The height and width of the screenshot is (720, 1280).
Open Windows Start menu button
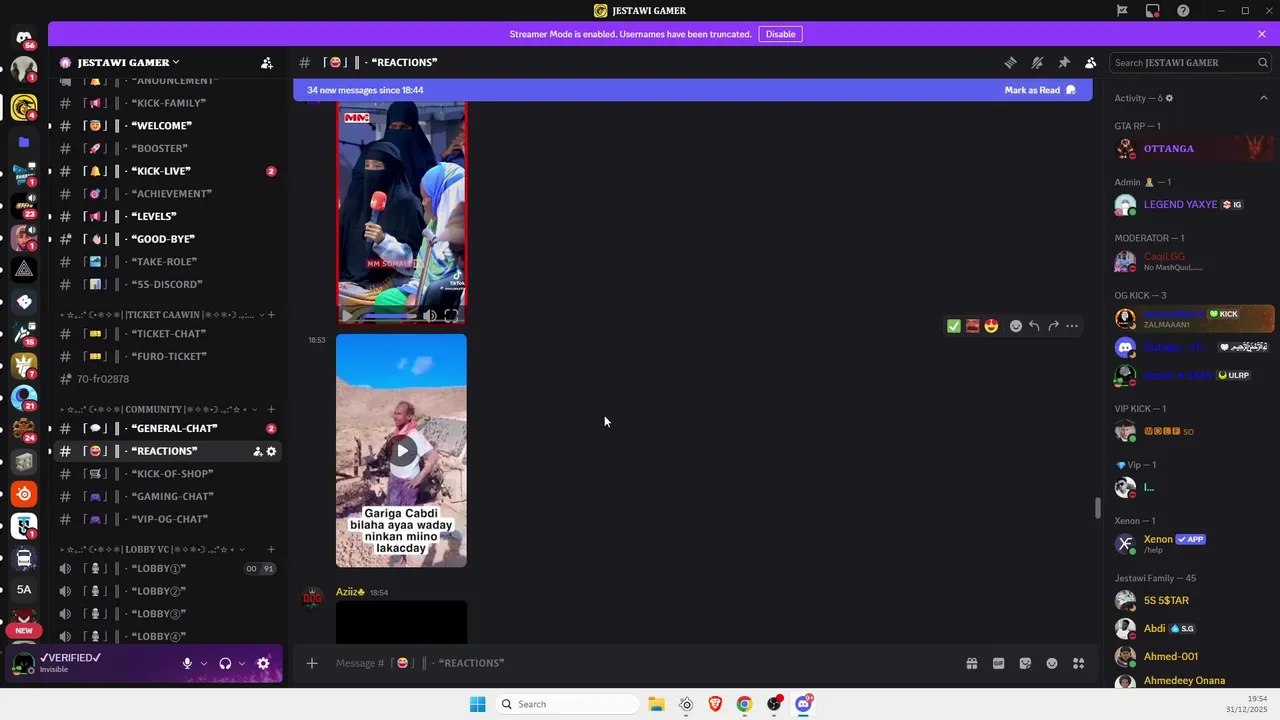click(477, 704)
